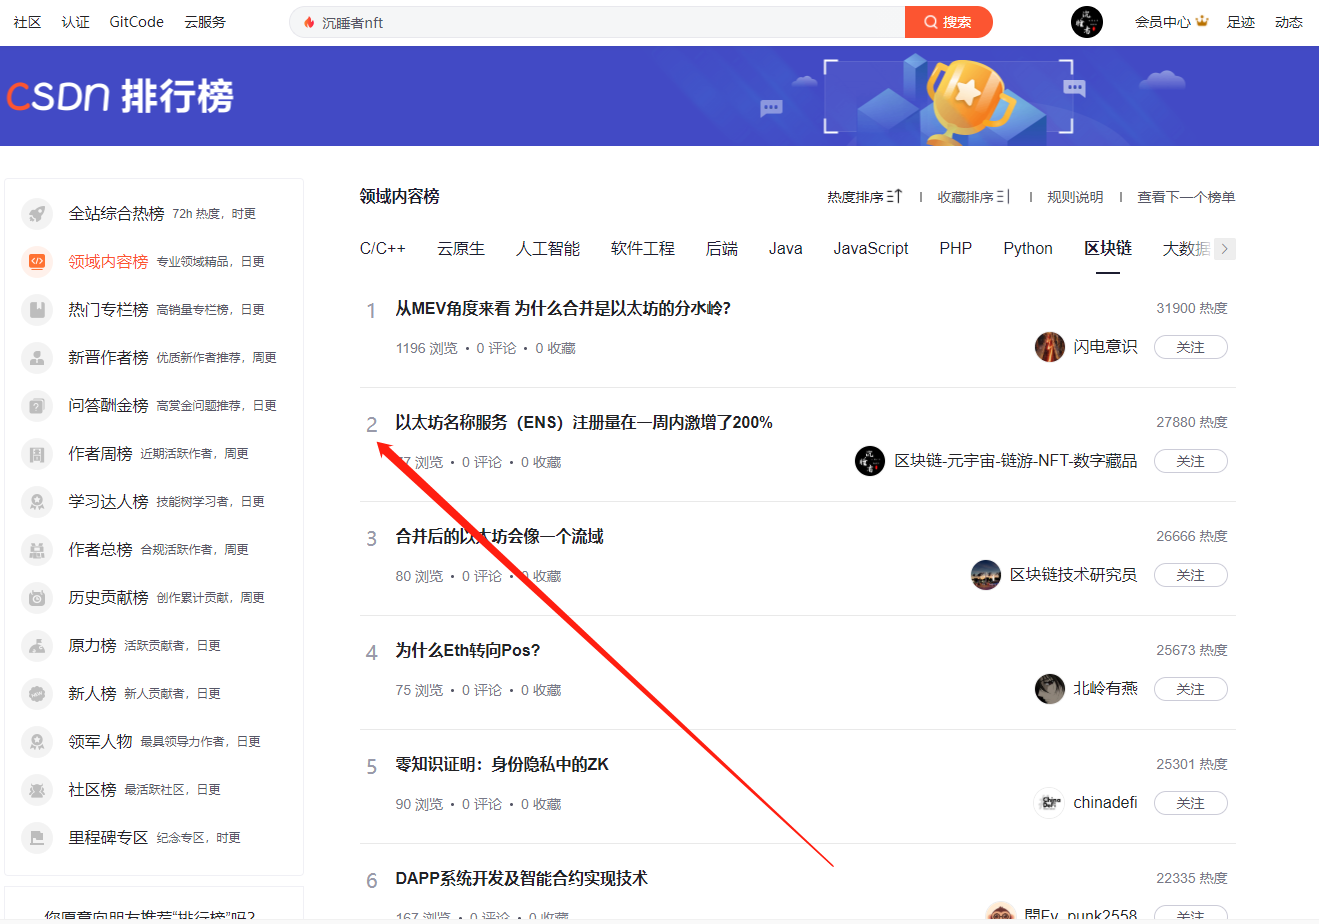Click author name 闪电意识
Viewport: 1319px width, 924px height.
1105,347
